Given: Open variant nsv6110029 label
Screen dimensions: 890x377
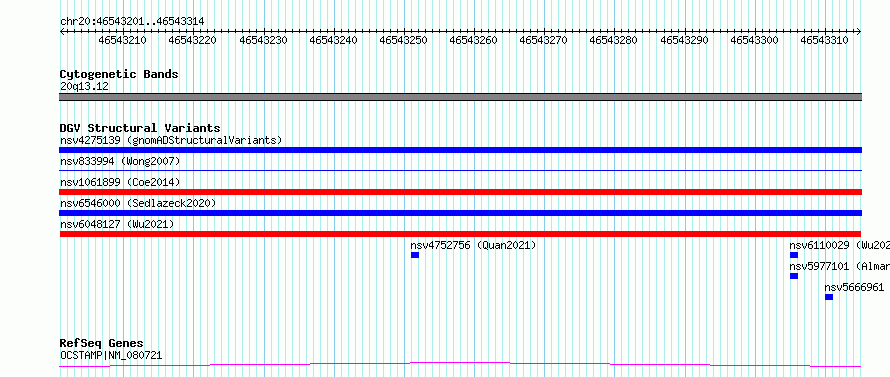Looking at the screenshot, I should pyautogui.click(x=839, y=245).
